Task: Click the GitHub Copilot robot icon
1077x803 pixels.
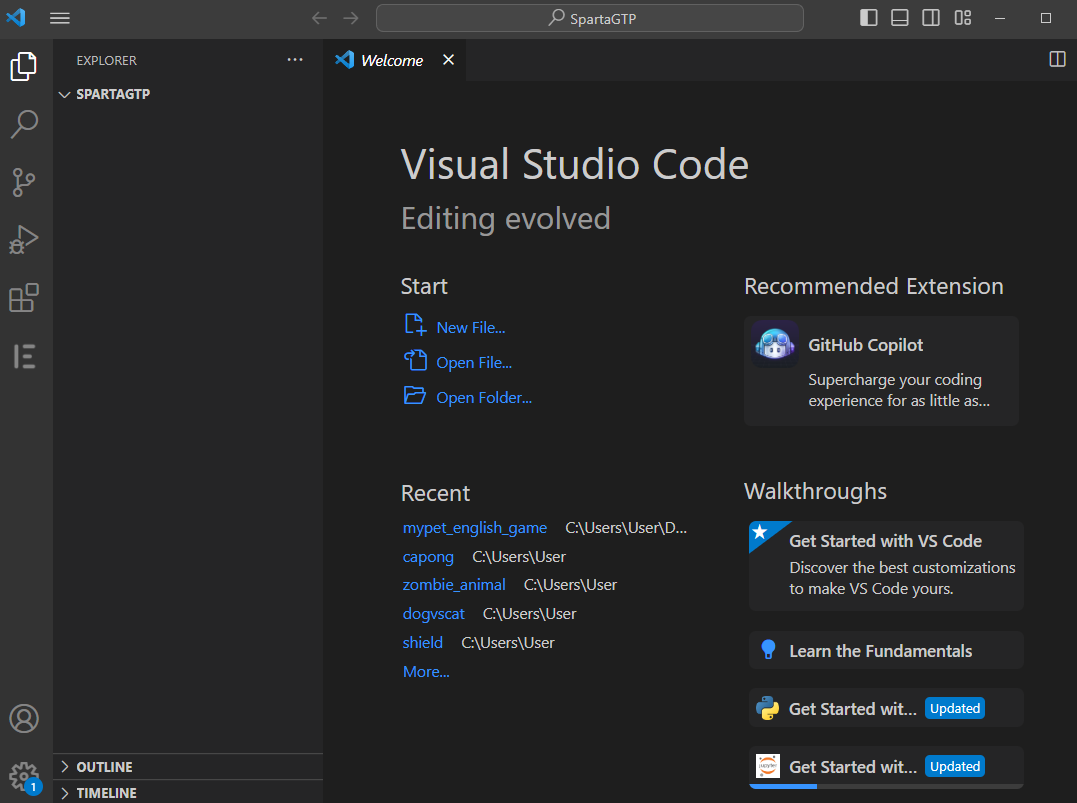Action: point(775,343)
